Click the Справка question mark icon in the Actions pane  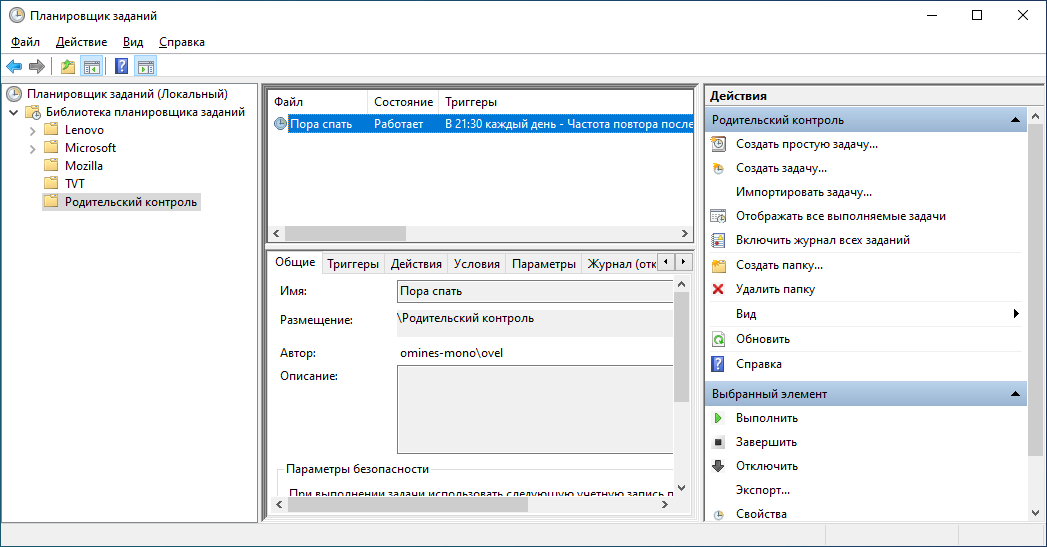coord(718,364)
